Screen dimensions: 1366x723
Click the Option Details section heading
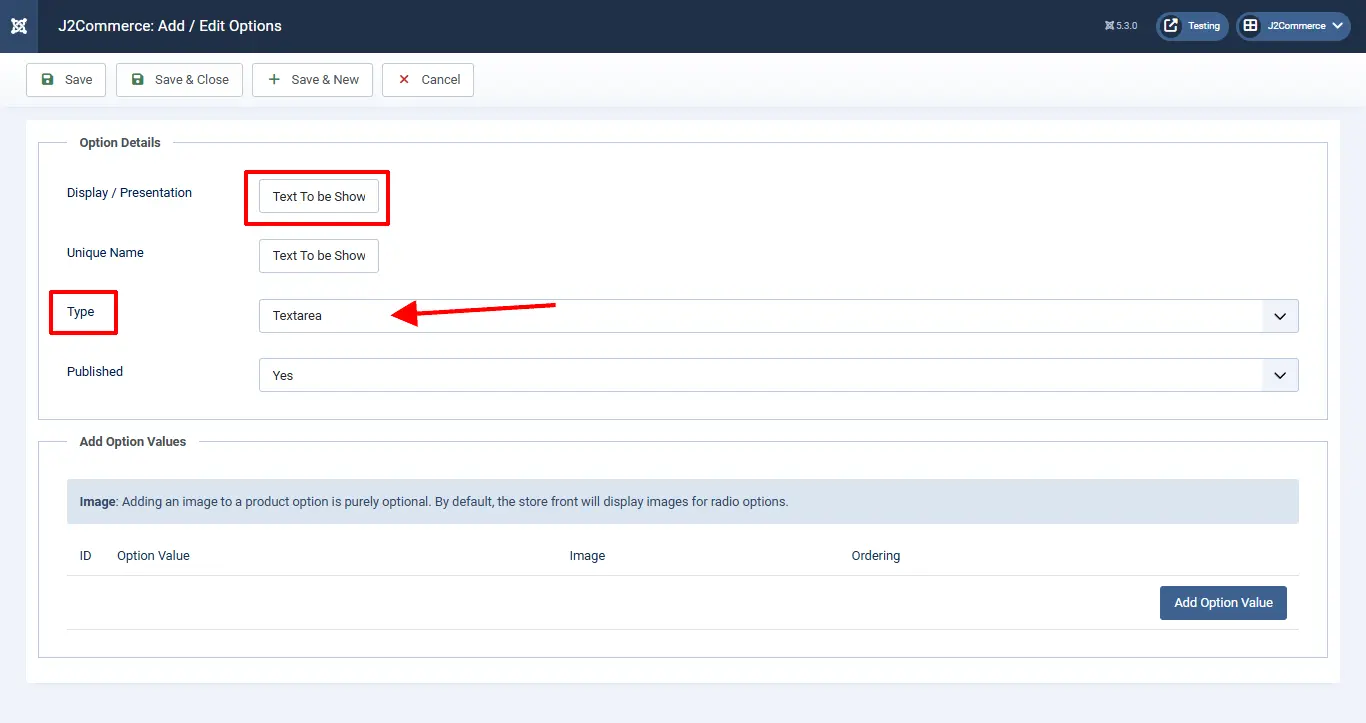tap(120, 143)
